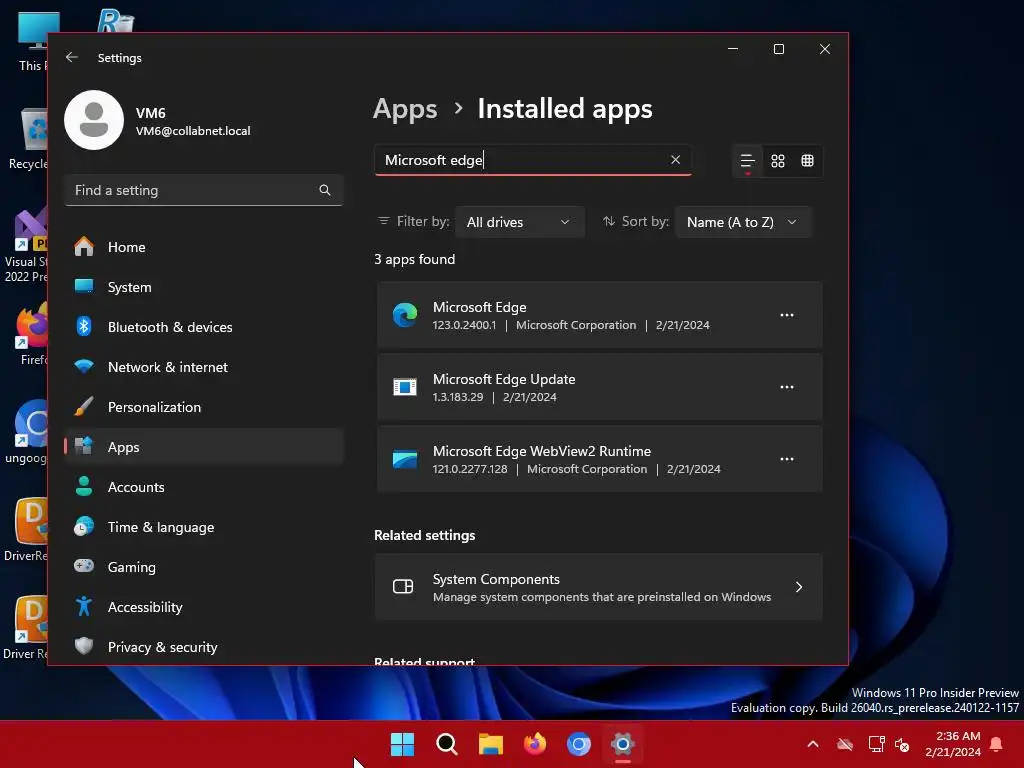Open Accessibility settings
Image resolution: width=1024 pixels, height=768 pixels.
click(204, 607)
